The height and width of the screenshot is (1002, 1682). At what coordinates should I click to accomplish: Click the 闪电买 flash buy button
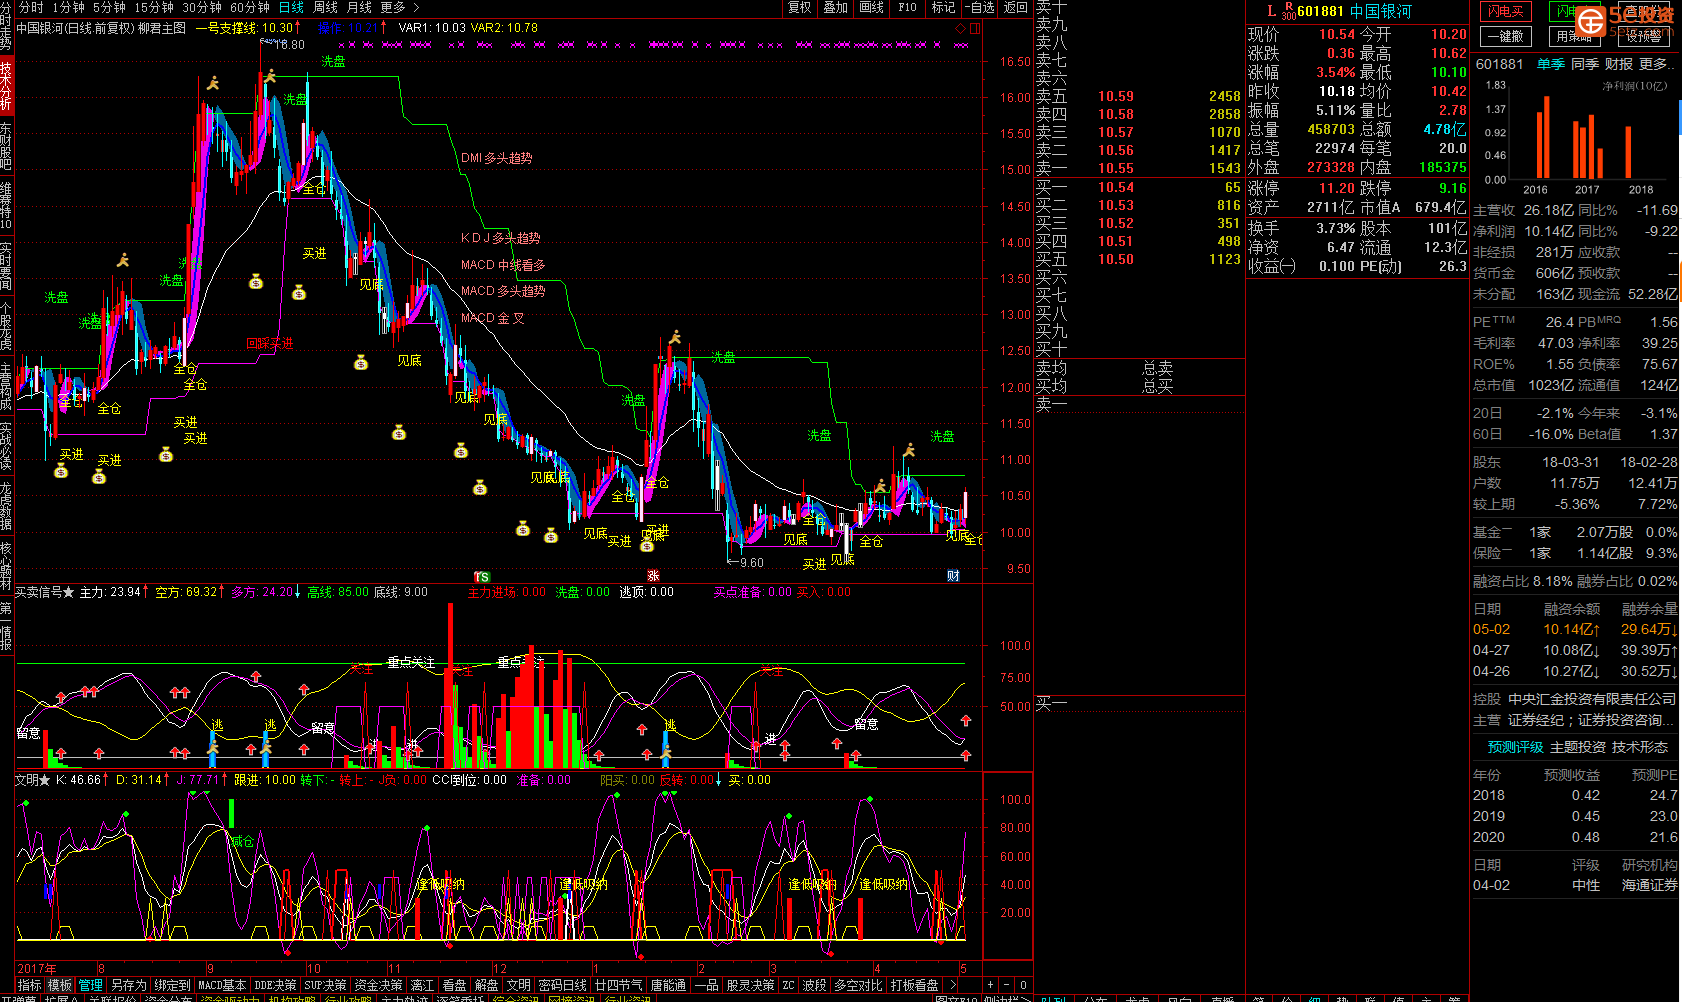pyautogui.click(x=1505, y=11)
